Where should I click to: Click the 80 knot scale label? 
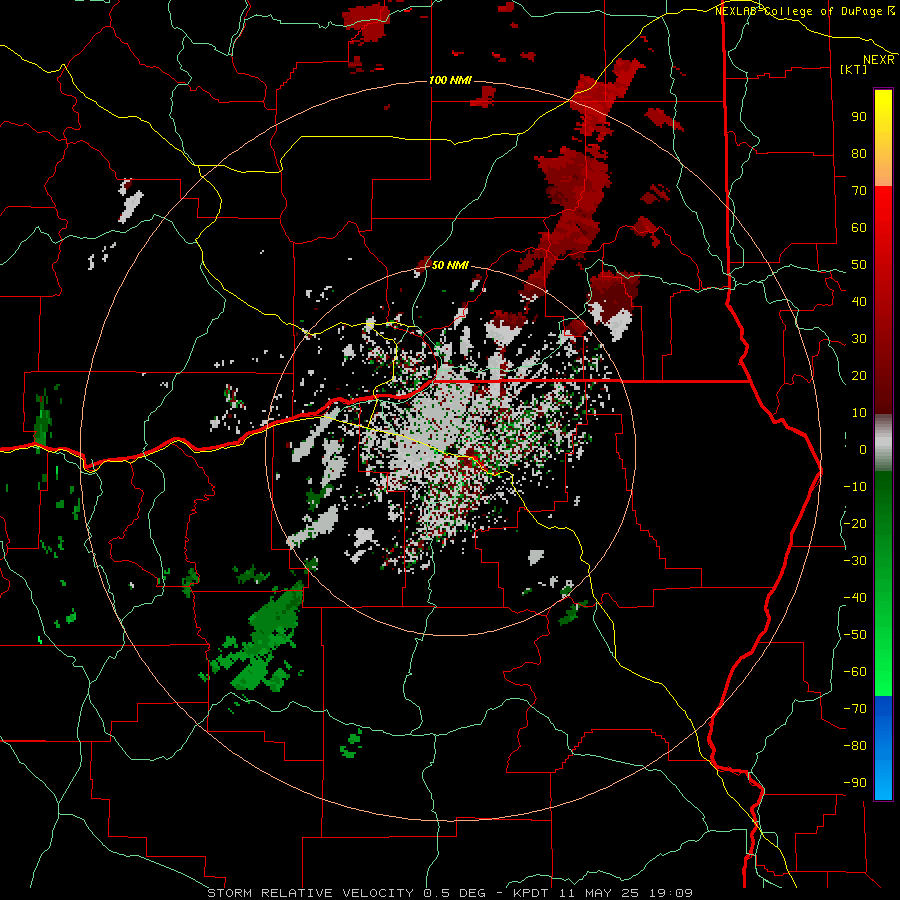click(859, 153)
